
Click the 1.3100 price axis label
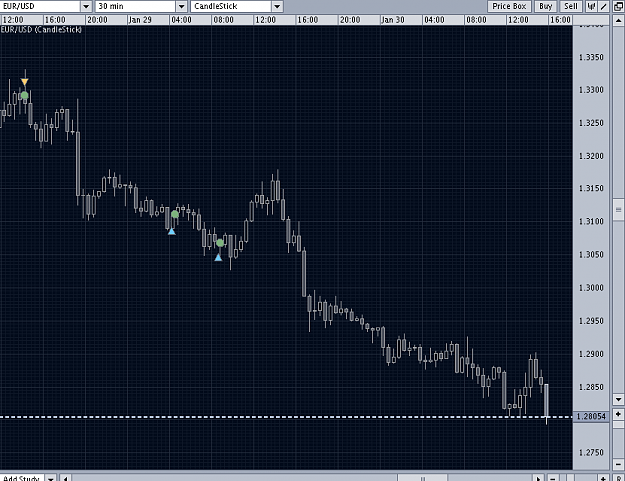[591, 221]
